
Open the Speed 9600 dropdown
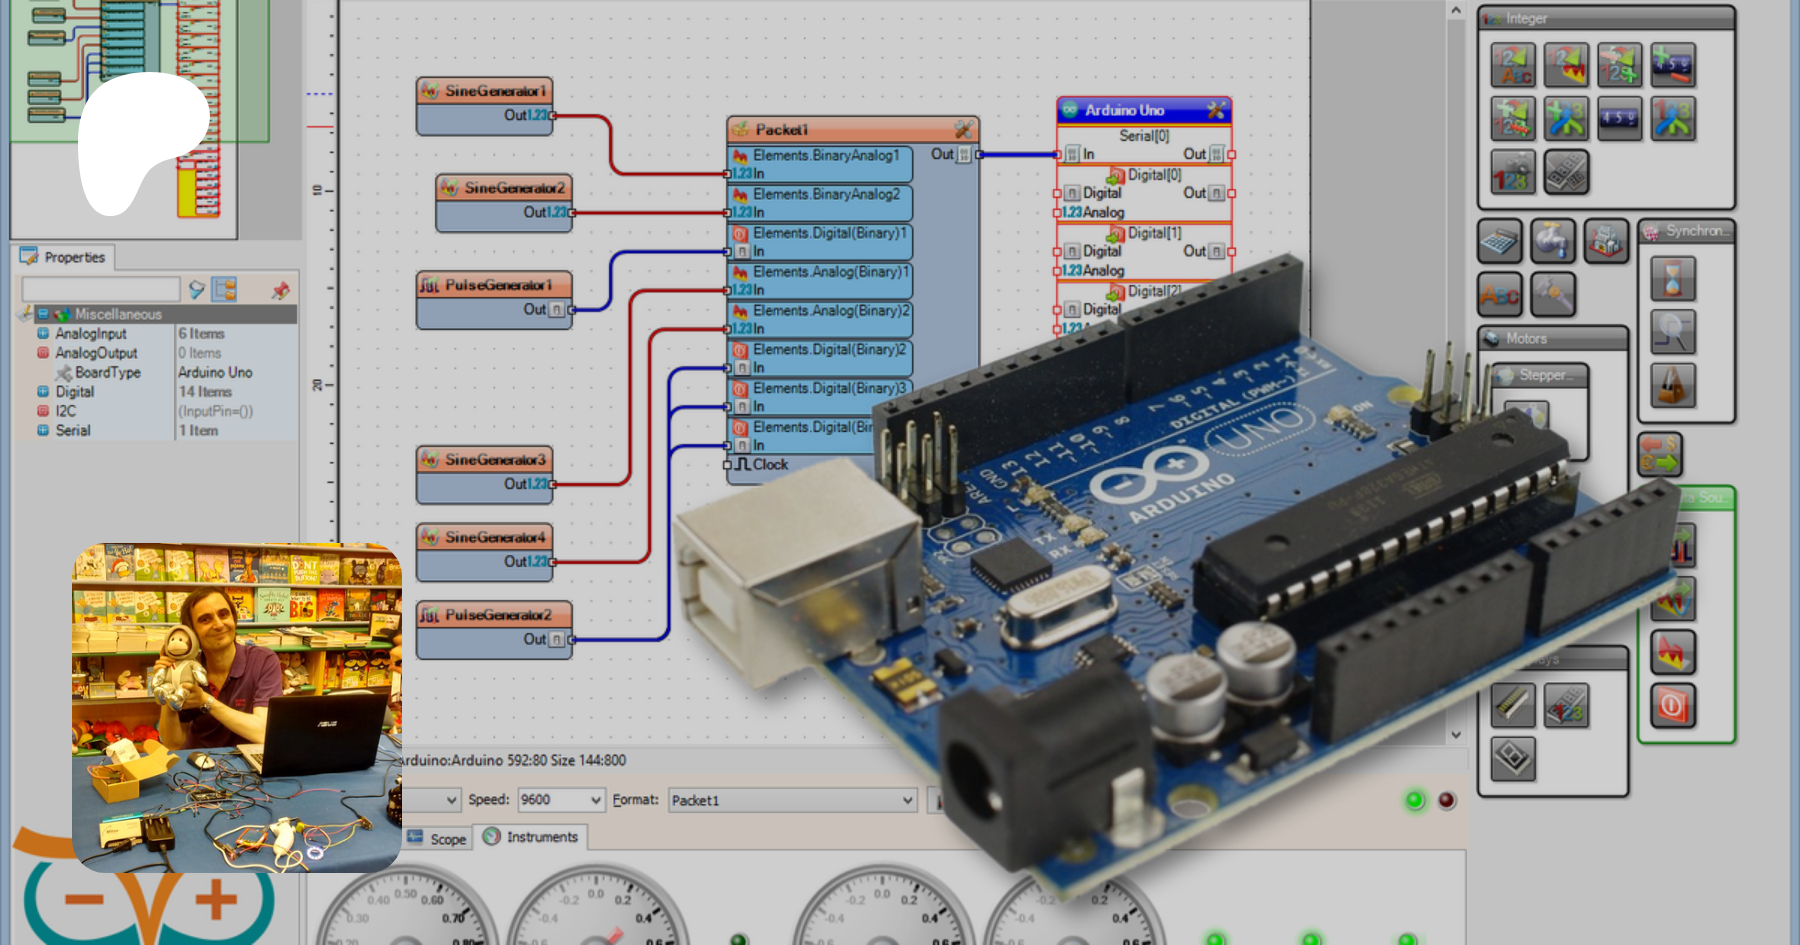596,800
